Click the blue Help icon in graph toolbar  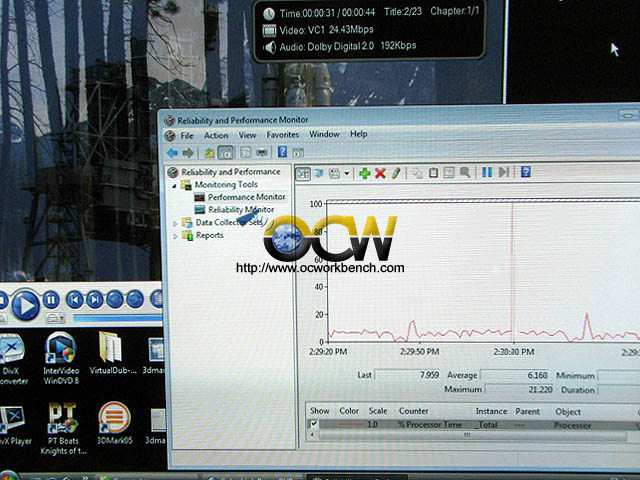pyautogui.click(x=525, y=172)
